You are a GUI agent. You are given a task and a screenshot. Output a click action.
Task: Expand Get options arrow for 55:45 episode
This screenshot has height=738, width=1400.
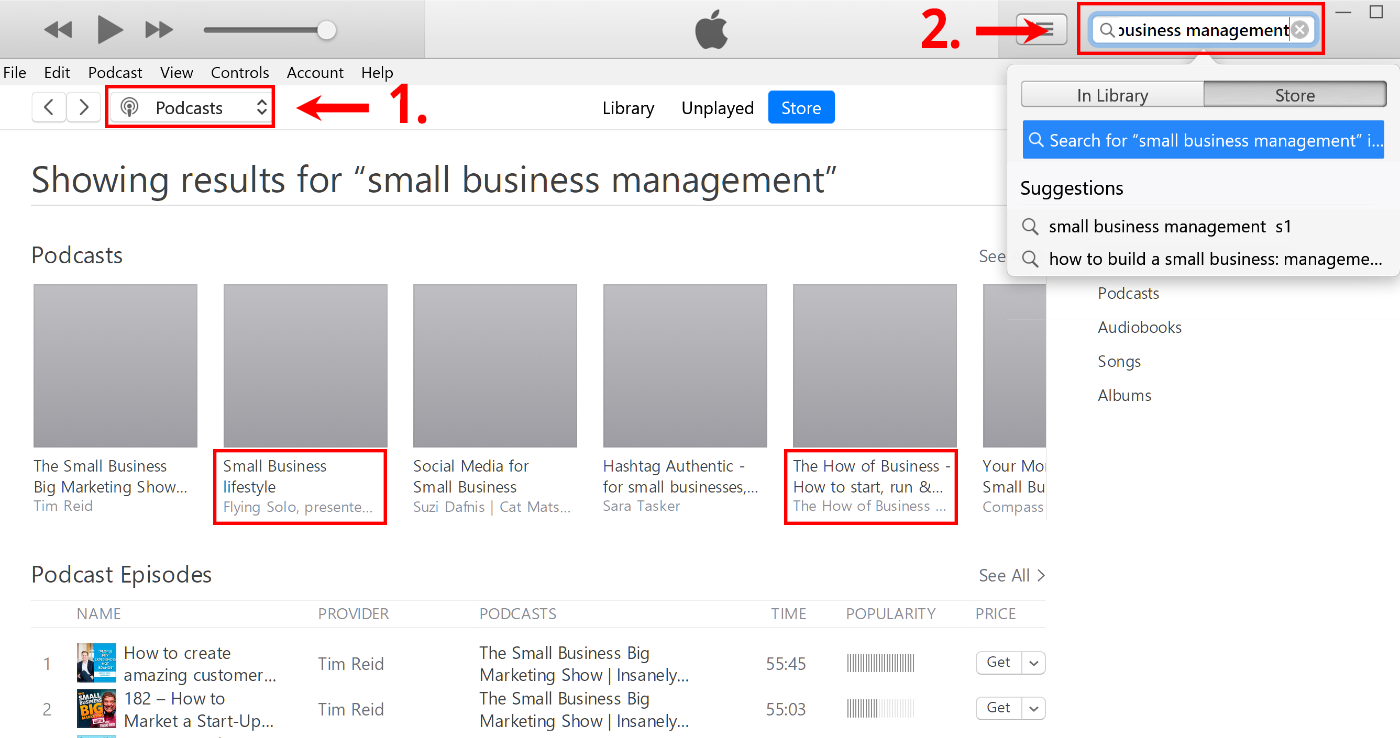1033,662
